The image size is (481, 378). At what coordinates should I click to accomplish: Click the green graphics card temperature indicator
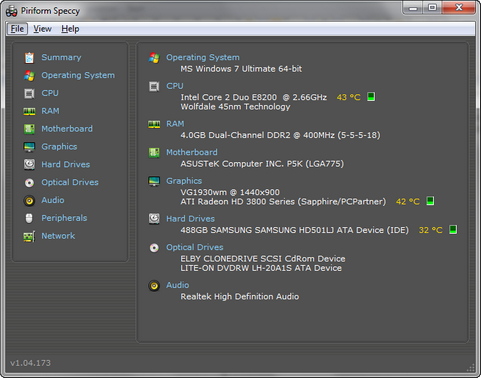[430, 201]
